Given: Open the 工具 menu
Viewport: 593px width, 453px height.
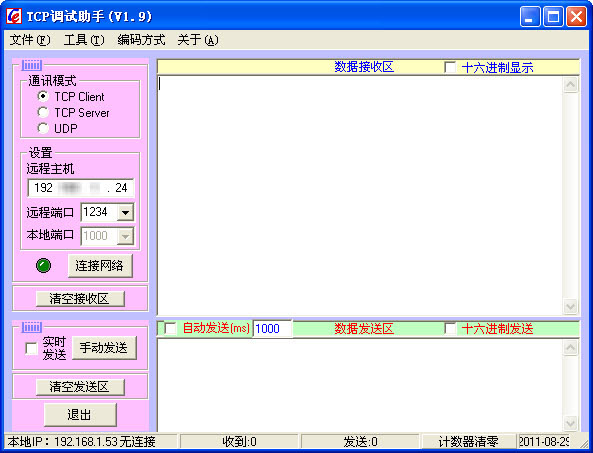Looking at the screenshot, I should (x=84, y=40).
